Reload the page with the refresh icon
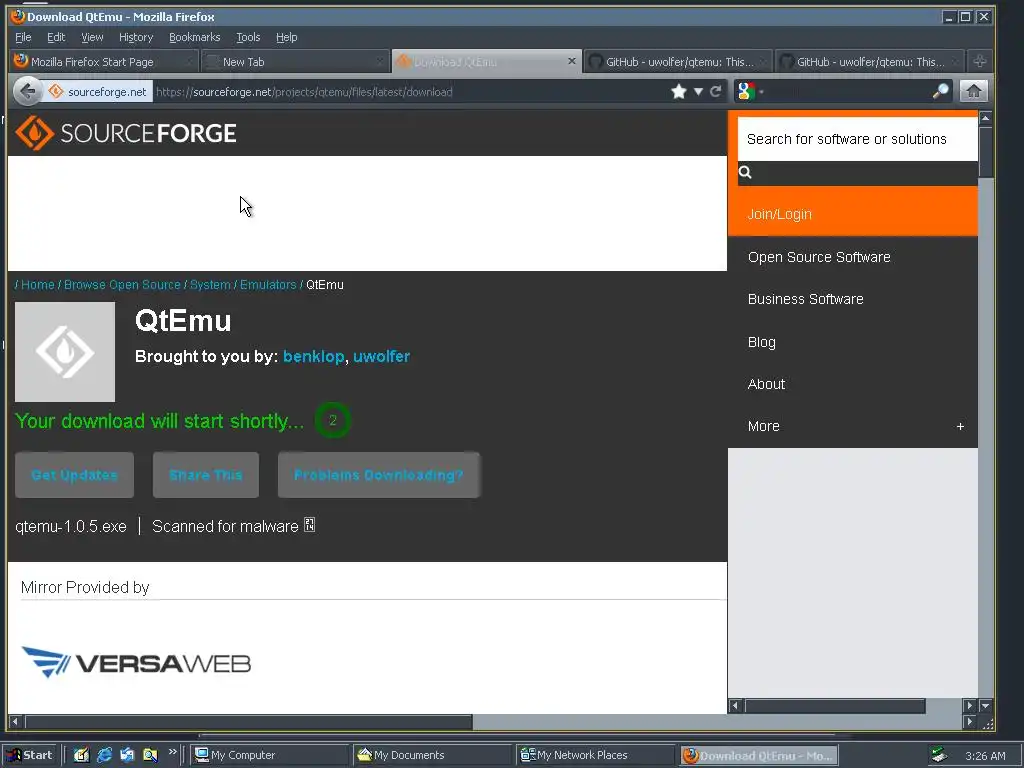1024x768 pixels. [x=716, y=91]
